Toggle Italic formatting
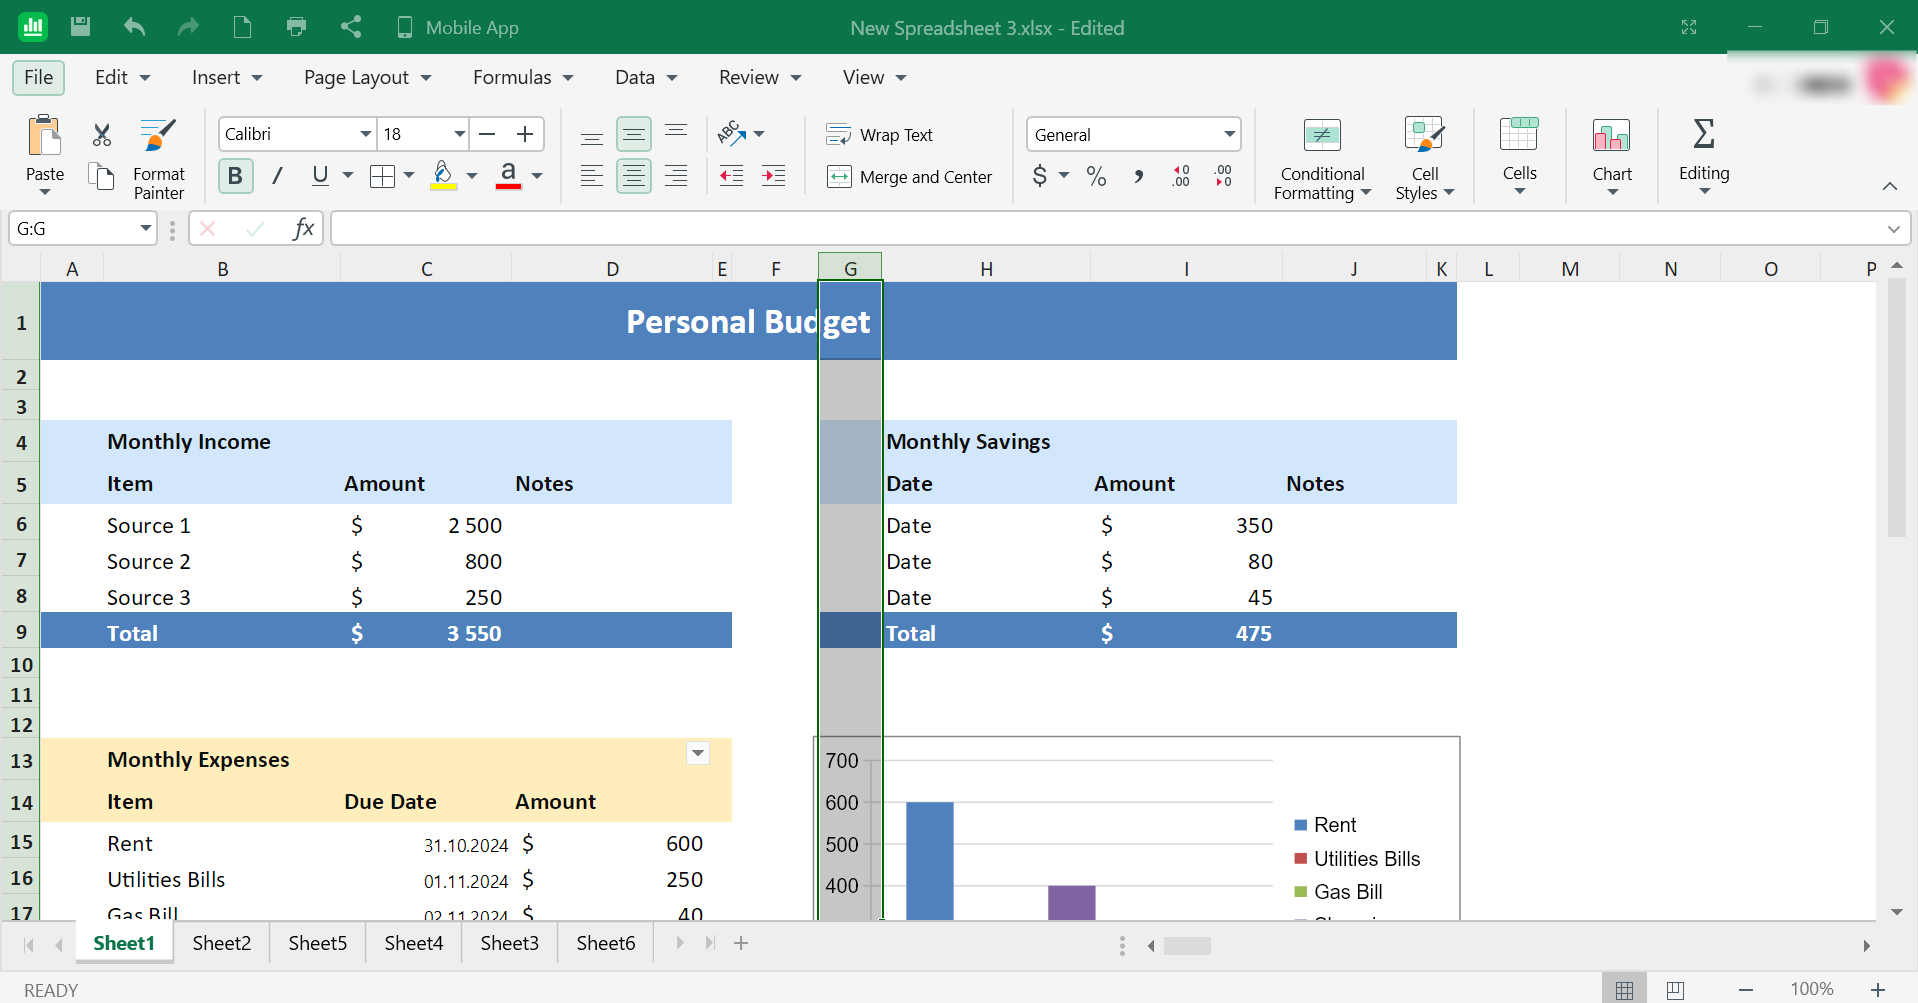The height and width of the screenshot is (1003, 1918). (277, 176)
